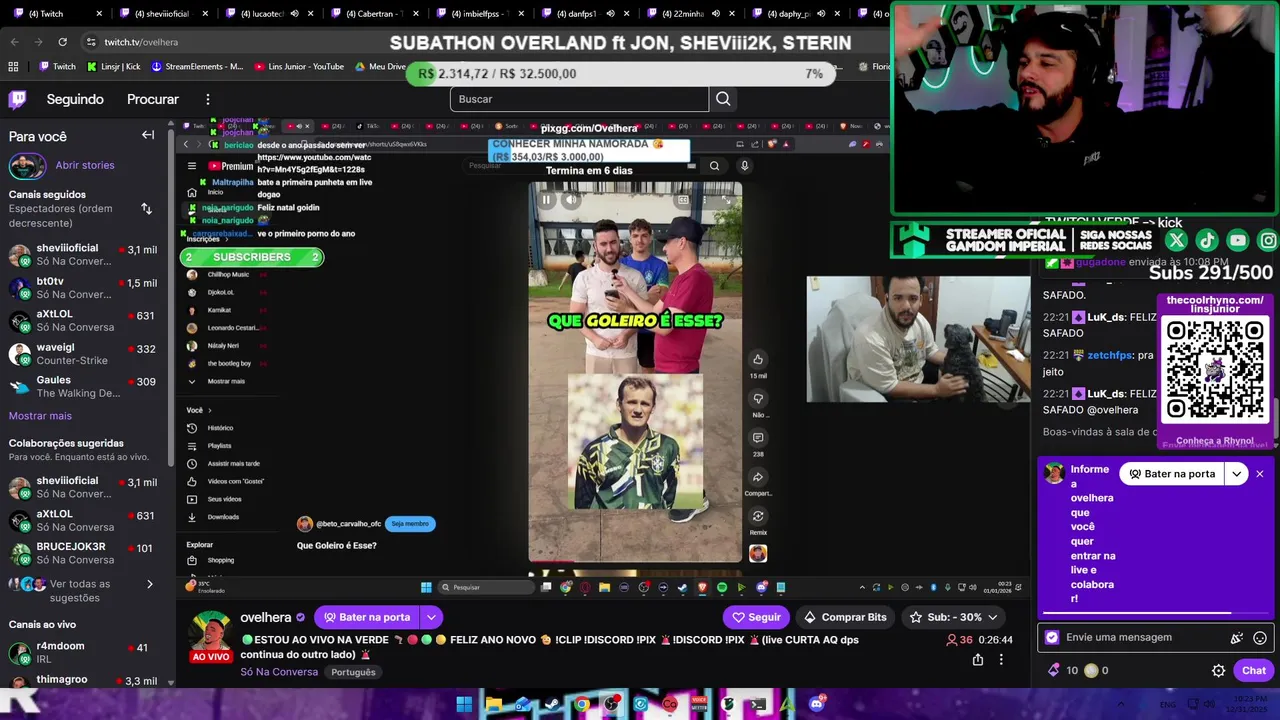Click the sort order icon under Canais seguidos
The image size is (1280, 720).
147,208
